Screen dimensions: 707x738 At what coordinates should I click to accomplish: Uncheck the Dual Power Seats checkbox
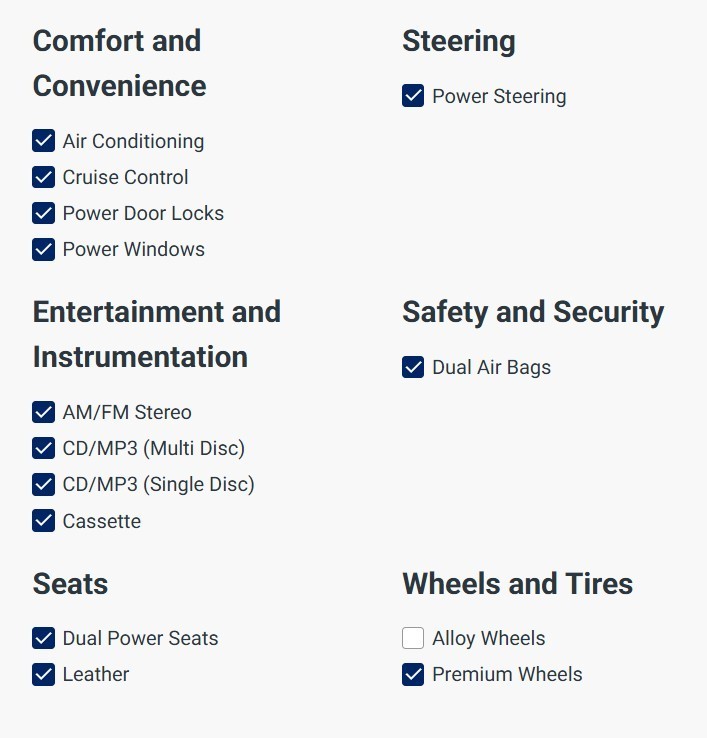tap(44, 638)
